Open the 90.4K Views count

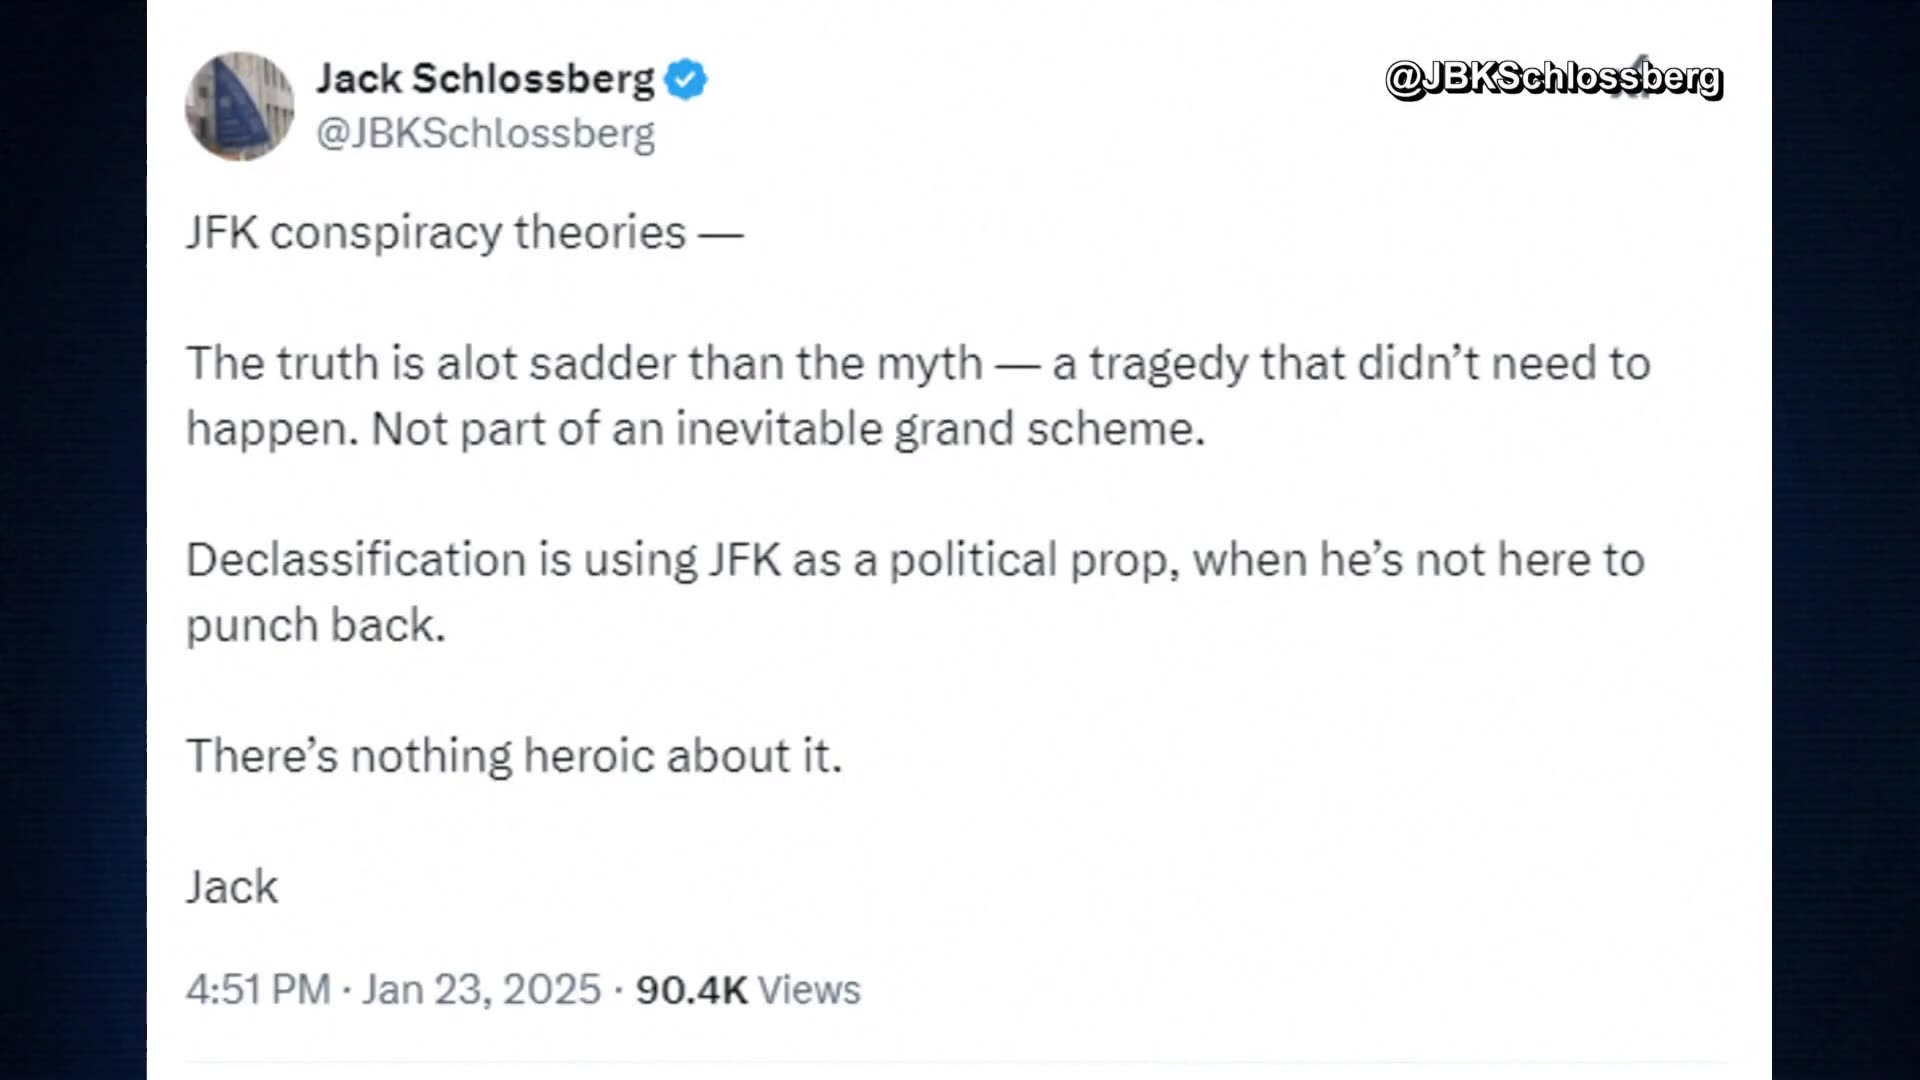pyautogui.click(x=748, y=990)
